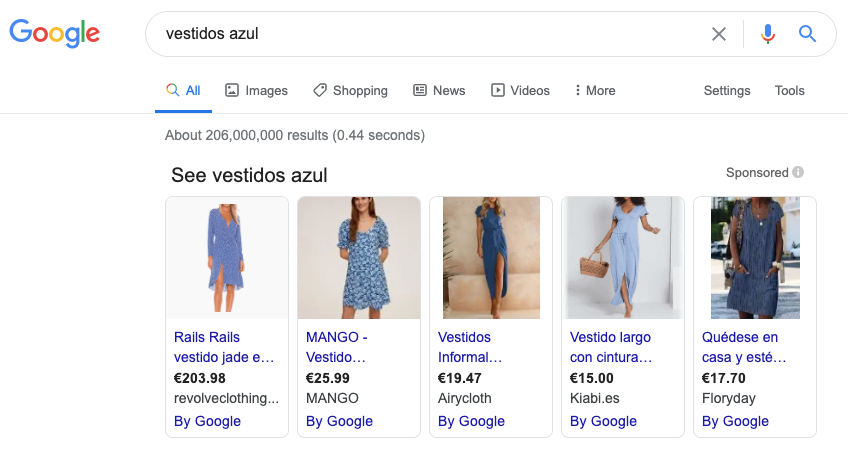Clear the search box with X icon
The image size is (848, 457).
719,34
